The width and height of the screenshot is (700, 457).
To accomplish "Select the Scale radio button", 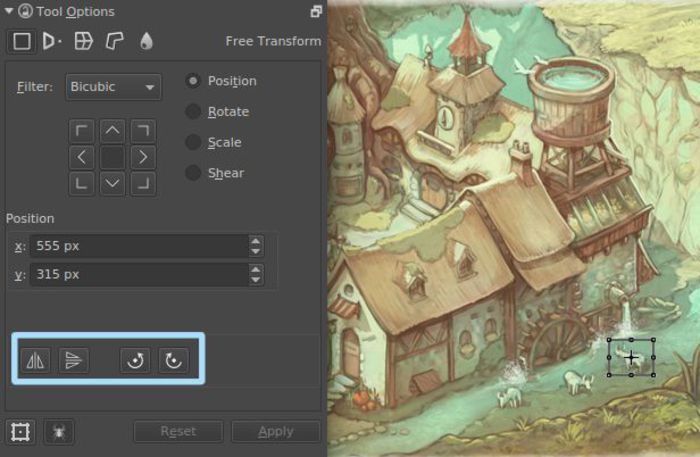I will pyautogui.click(x=193, y=142).
